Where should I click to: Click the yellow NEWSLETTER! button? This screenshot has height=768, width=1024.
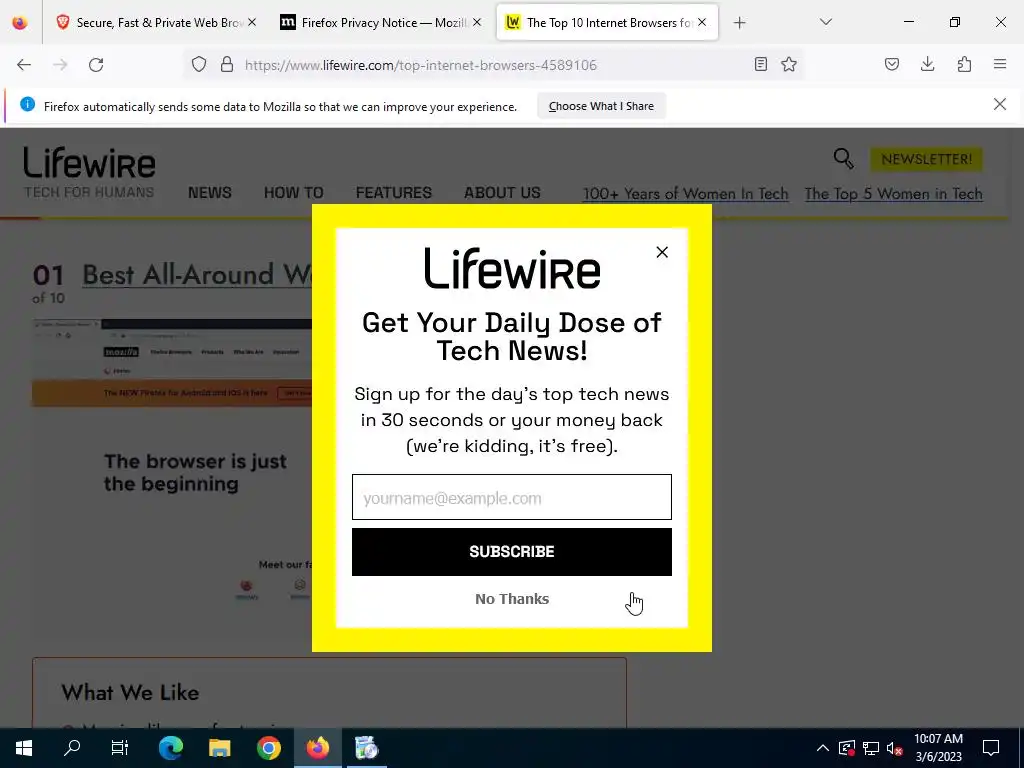click(x=926, y=159)
